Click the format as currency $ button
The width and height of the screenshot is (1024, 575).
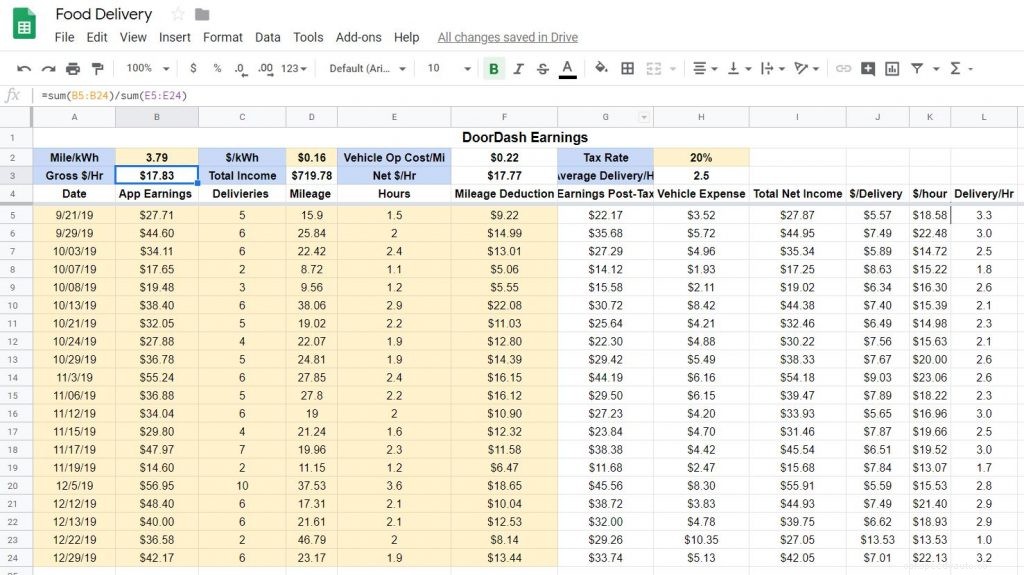click(x=192, y=68)
